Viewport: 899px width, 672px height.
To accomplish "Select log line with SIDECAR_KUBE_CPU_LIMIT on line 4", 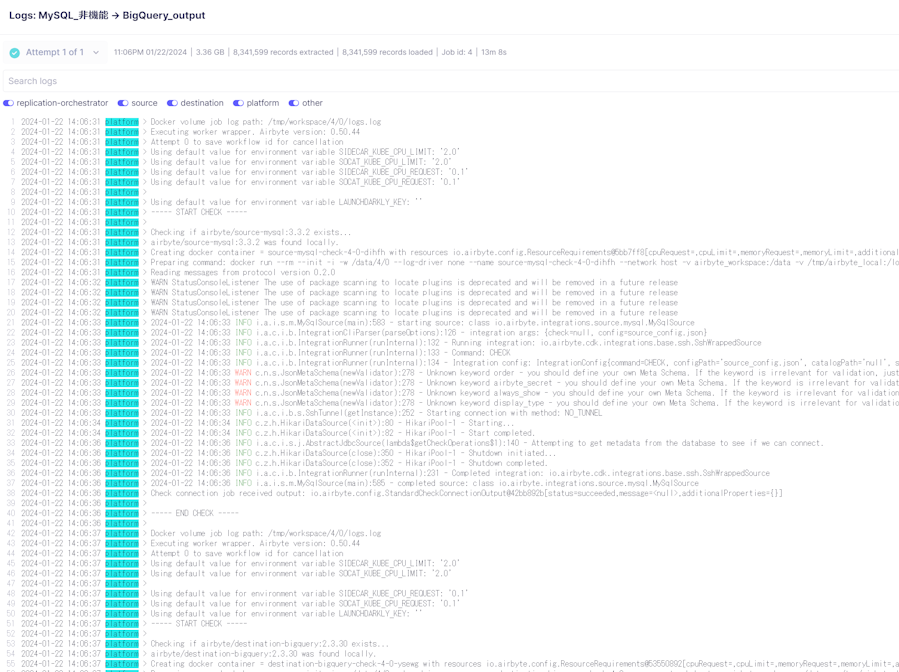I will [305, 152].
